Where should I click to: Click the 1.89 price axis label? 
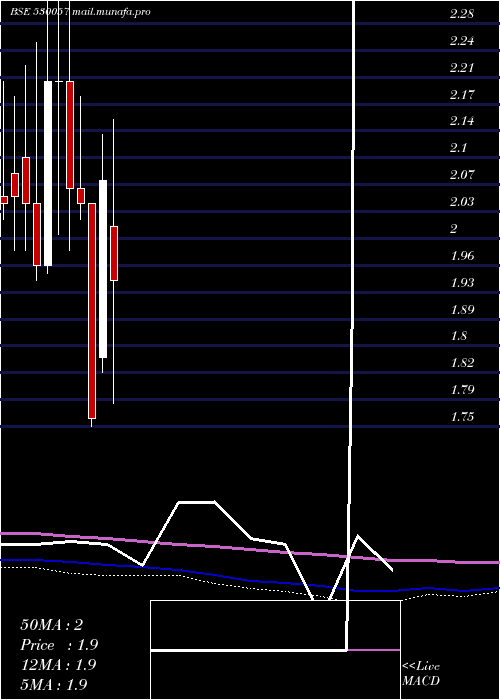tap(462, 309)
